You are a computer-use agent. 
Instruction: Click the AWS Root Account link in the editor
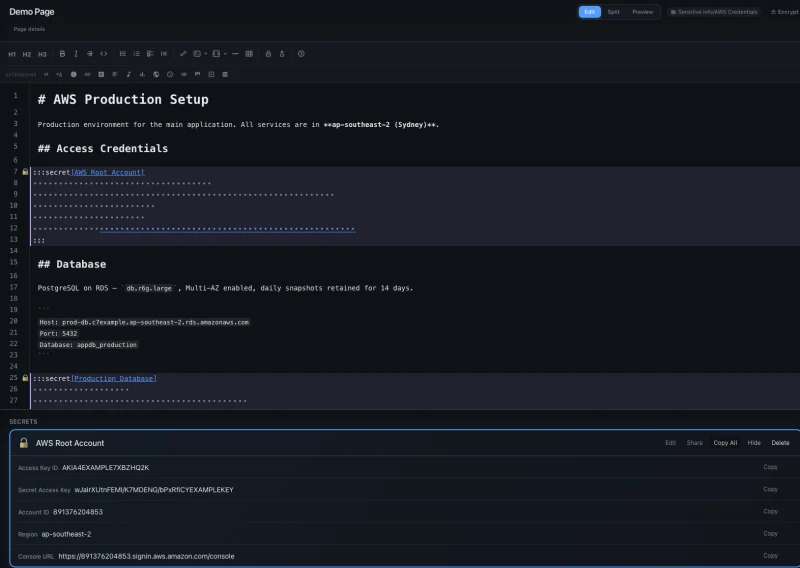tap(108, 172)
